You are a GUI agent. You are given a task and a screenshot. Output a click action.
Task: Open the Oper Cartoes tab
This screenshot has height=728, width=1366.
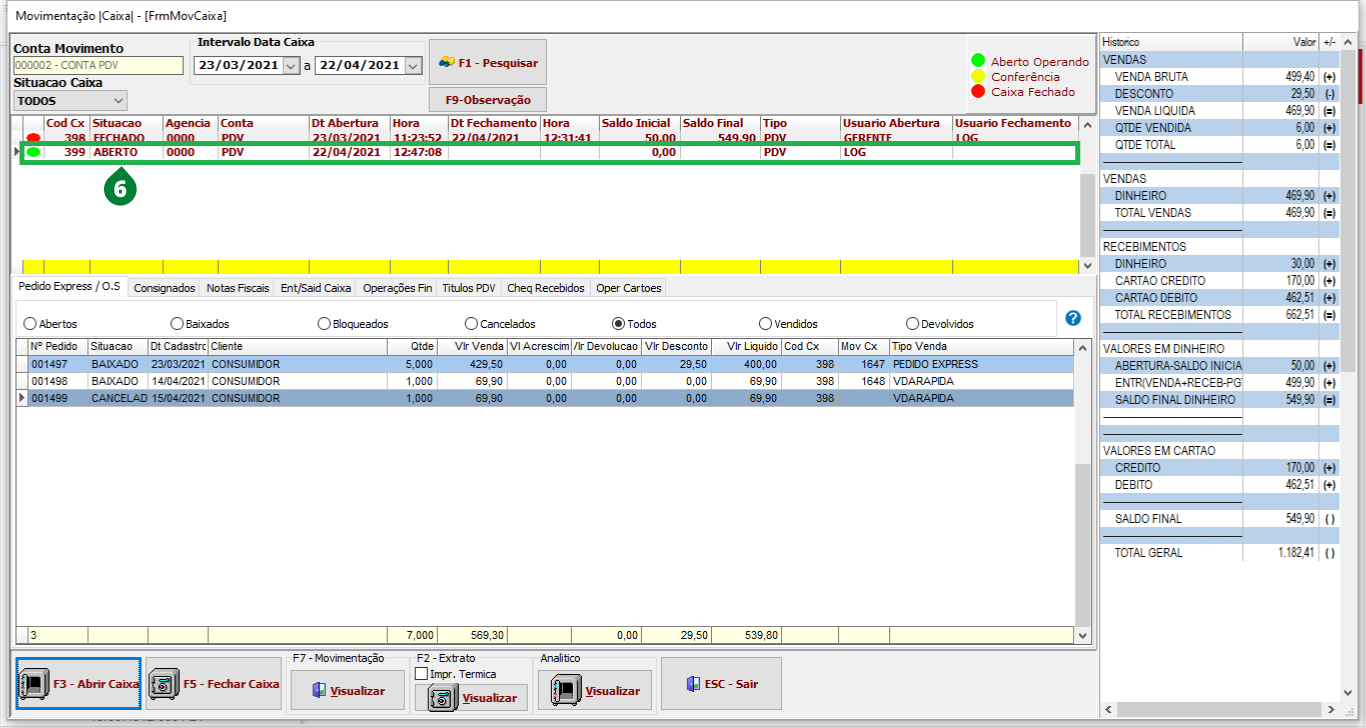[629, 288]
